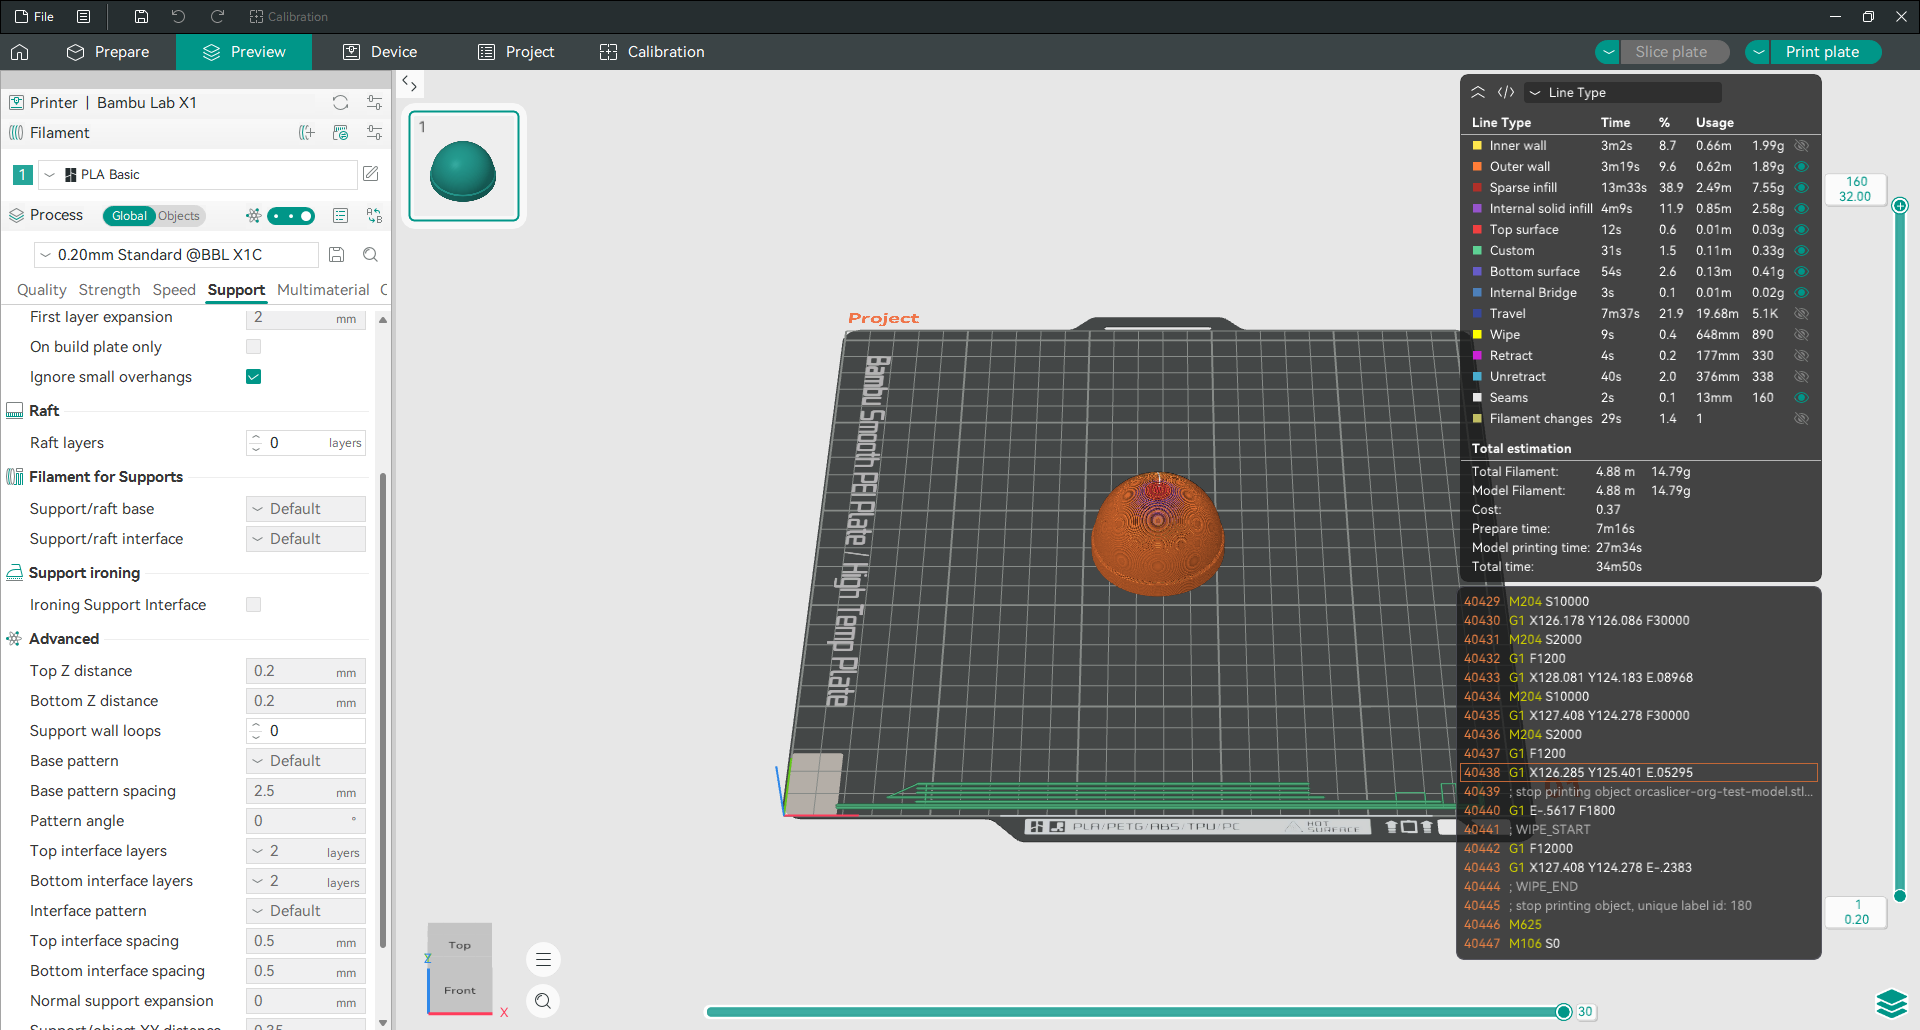Click add filament icon
The width and height of the screenshot is (1920, 1030).
click(x=307, y=132)
